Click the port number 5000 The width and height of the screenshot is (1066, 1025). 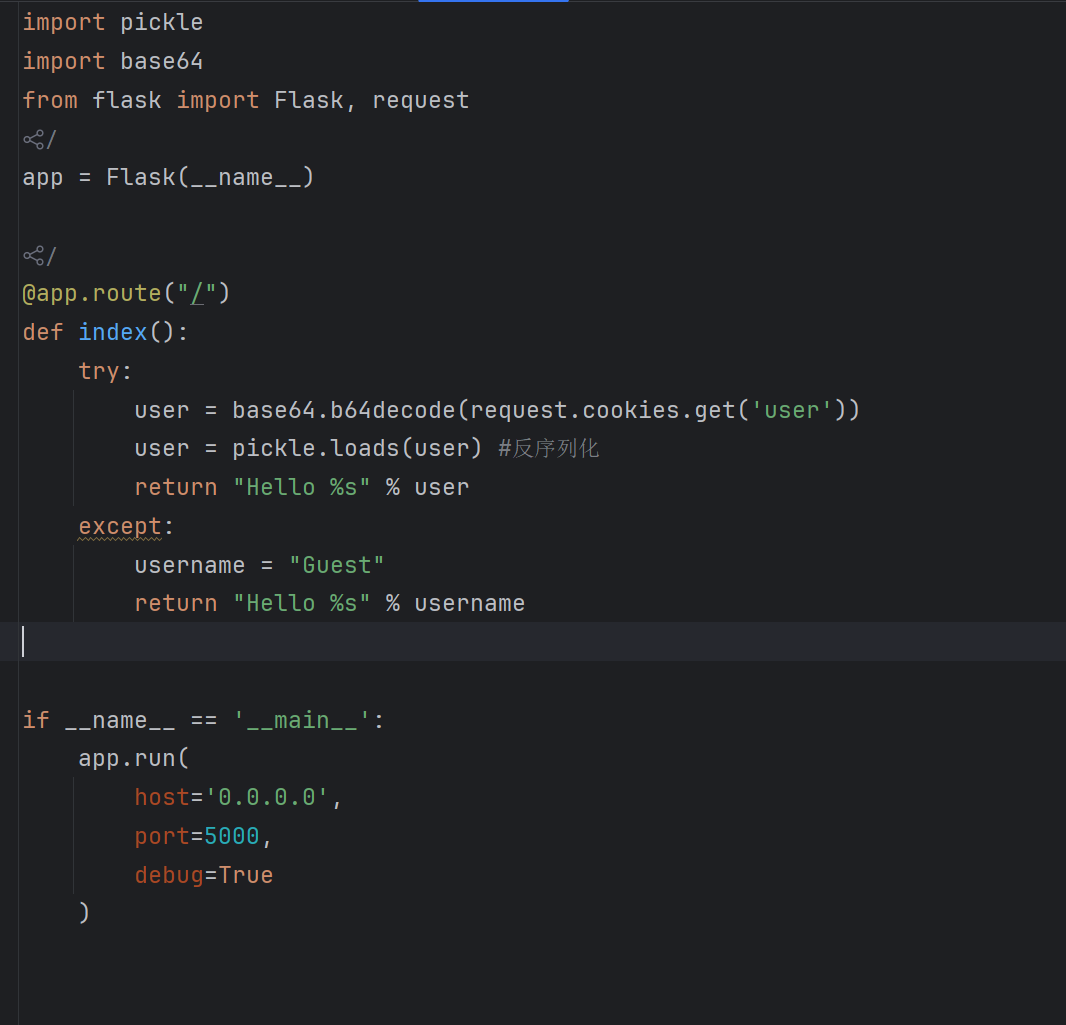[x=232, y=836]
